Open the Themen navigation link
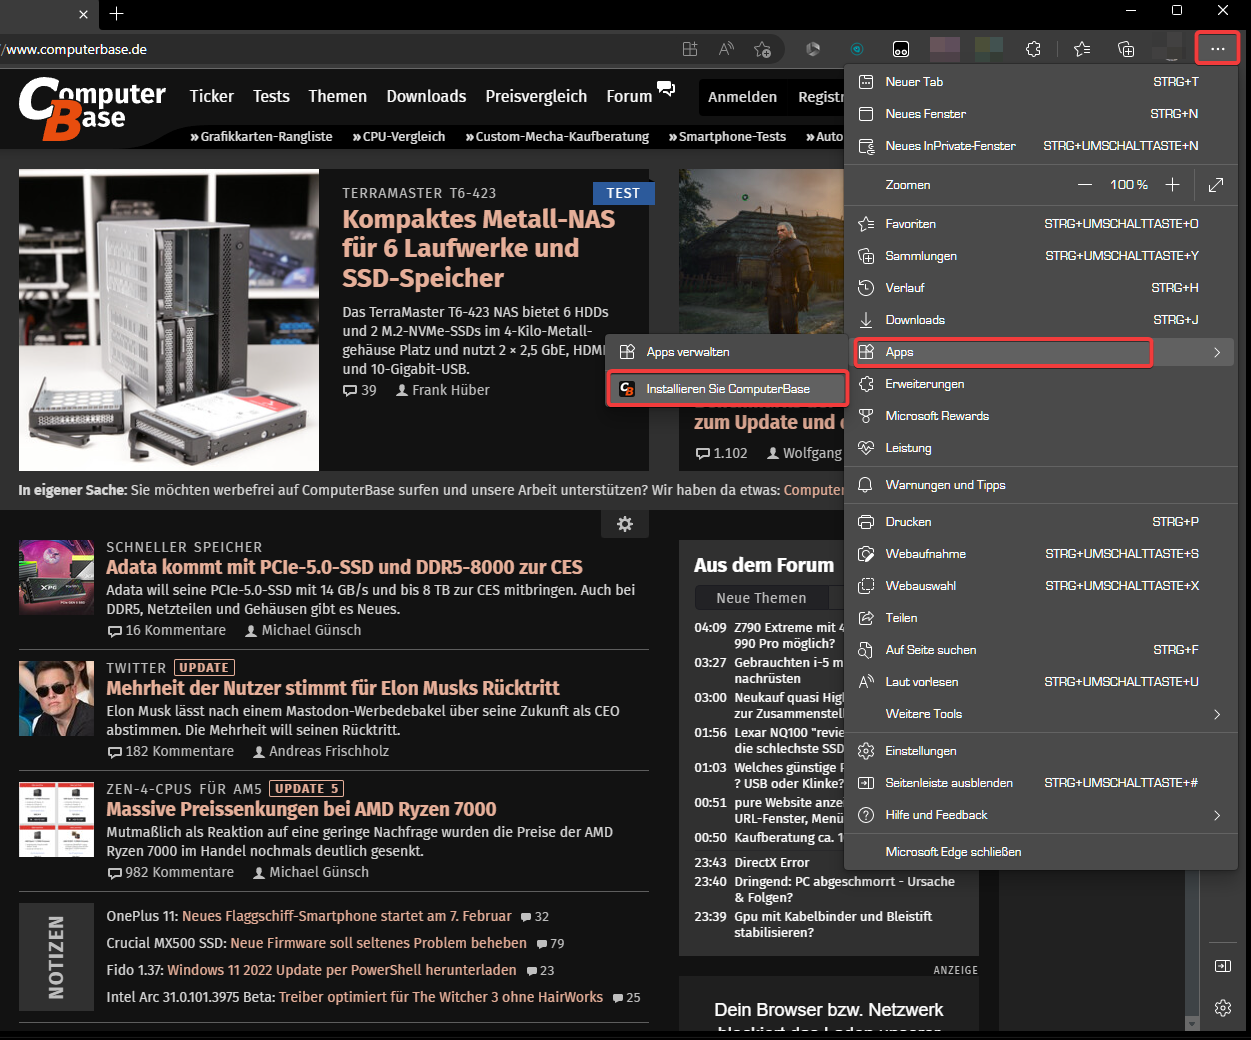The image size is (1251, 1040). (x=338, y=96)
